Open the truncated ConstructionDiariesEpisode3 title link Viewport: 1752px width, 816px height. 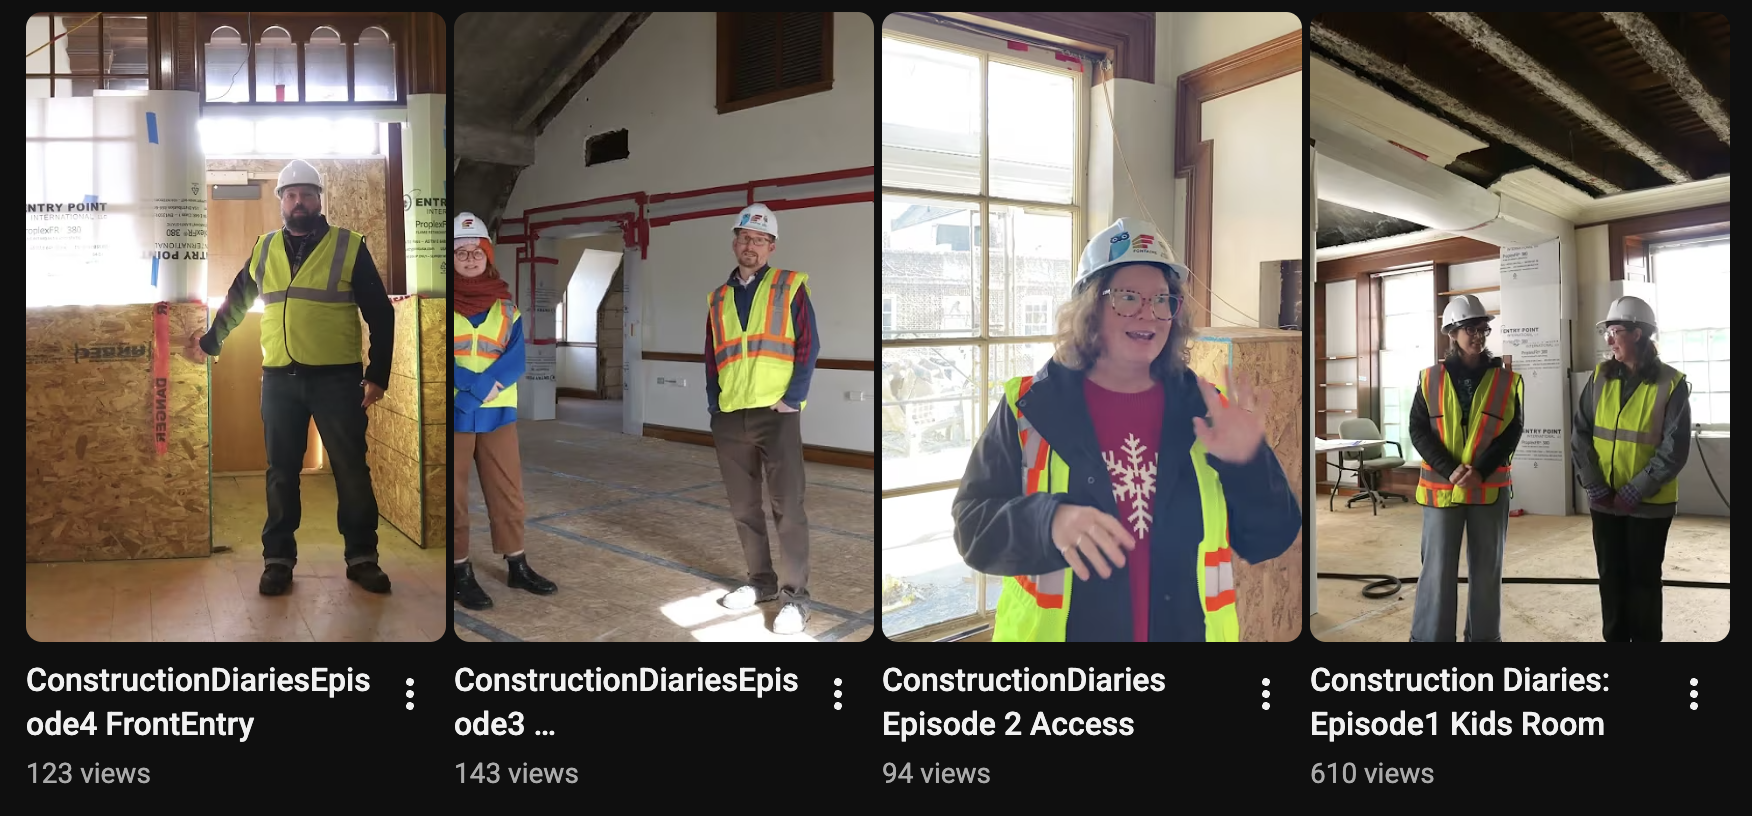pos(626,702)
